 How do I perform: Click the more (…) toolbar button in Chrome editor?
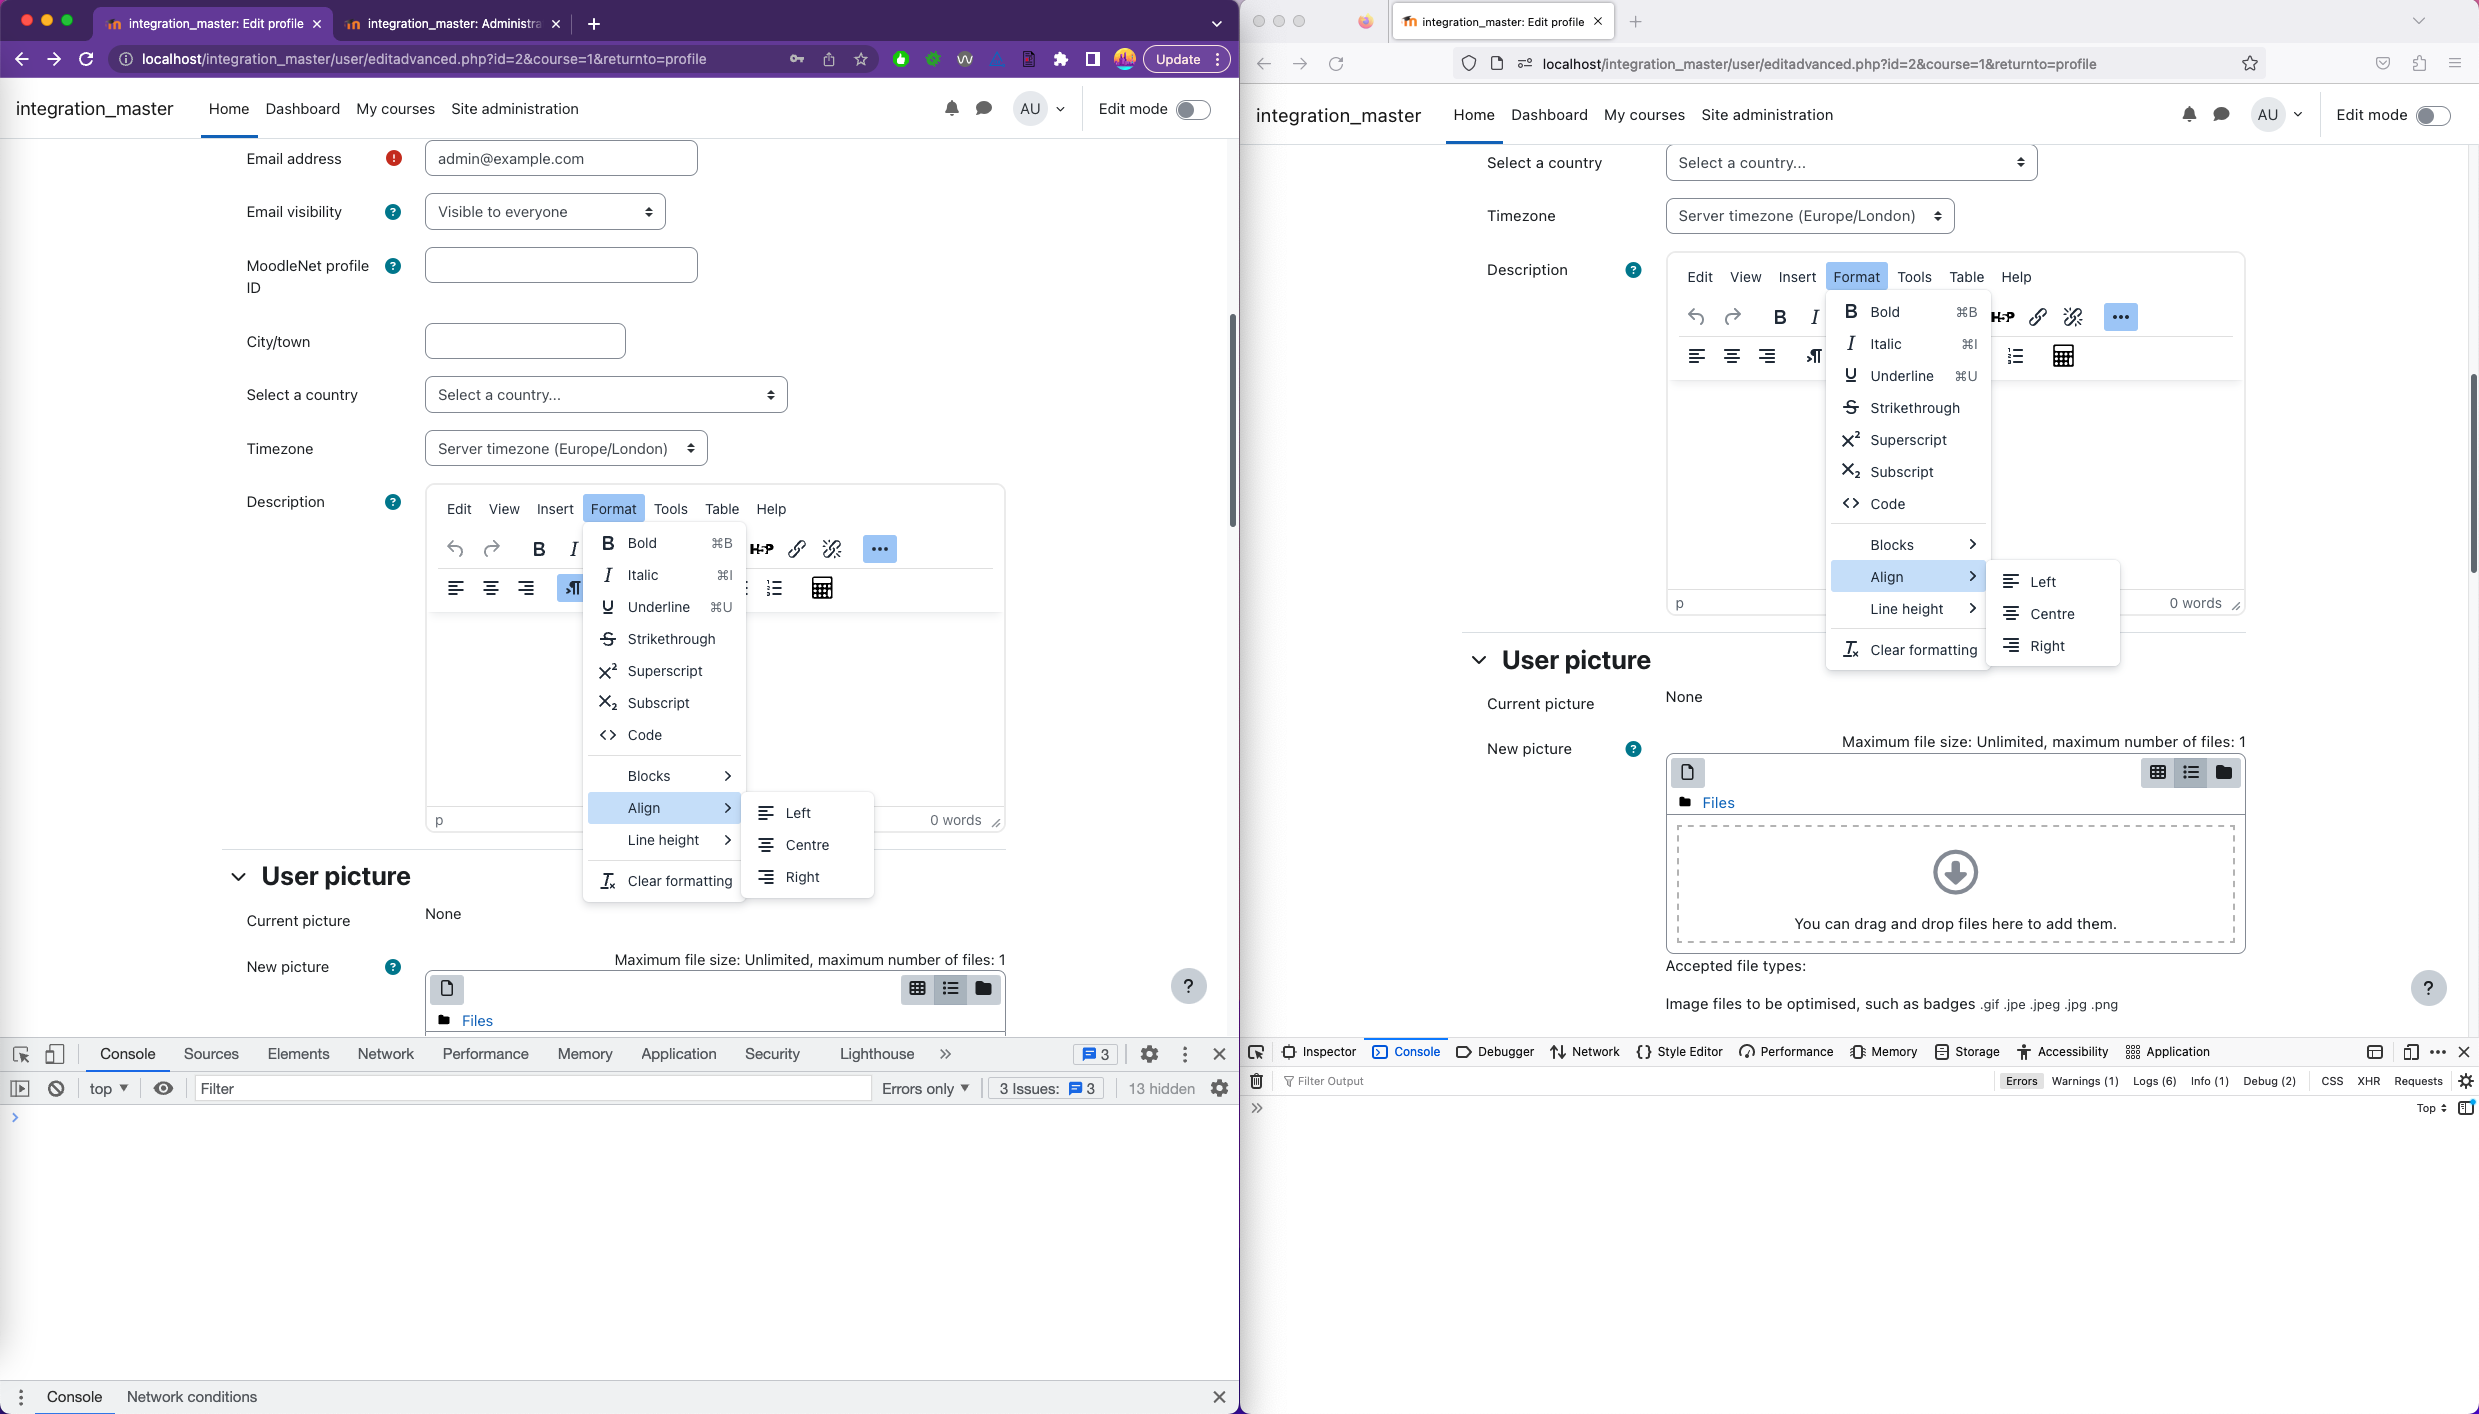tap(879, 549)
